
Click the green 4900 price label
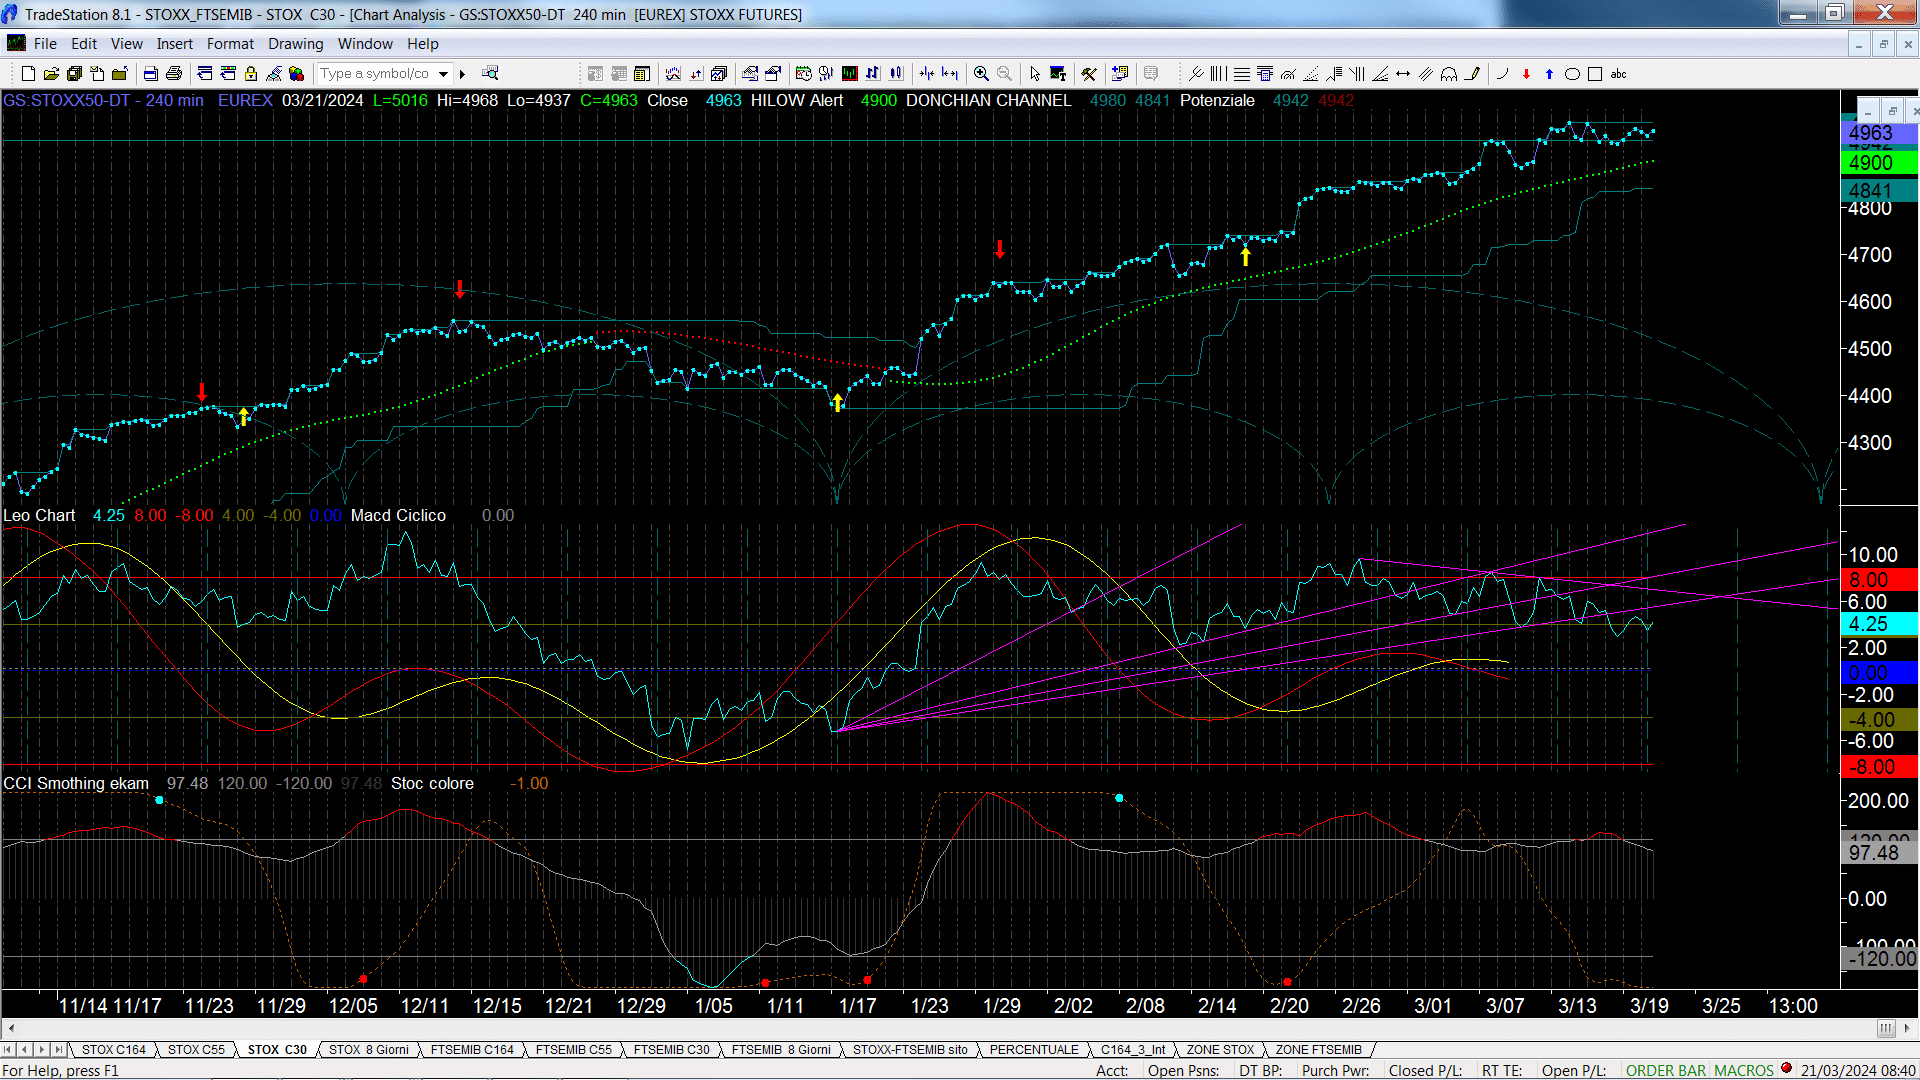pos(1878,163)
